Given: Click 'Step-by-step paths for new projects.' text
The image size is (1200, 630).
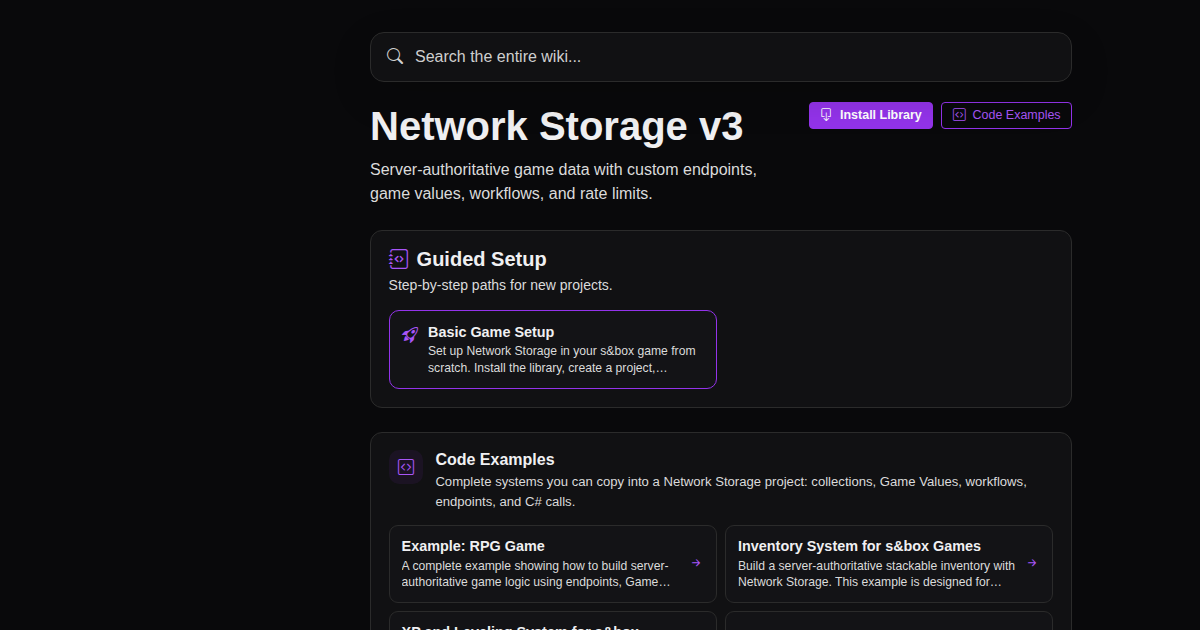Looking at the screenshot, I should [x=500, y=285].
